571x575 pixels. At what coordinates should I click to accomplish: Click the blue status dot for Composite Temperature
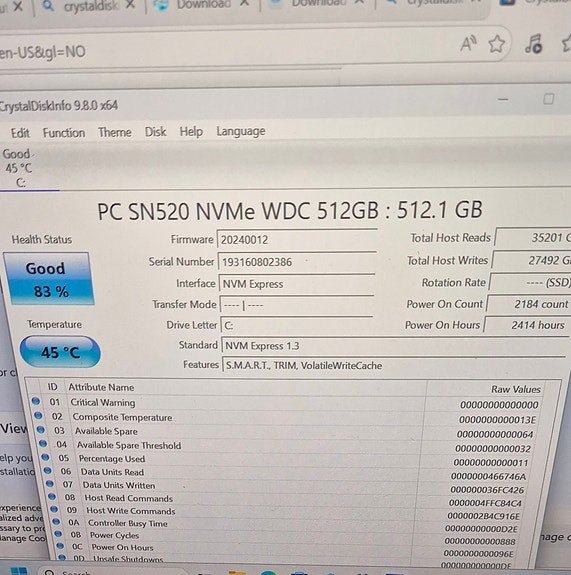38,415
